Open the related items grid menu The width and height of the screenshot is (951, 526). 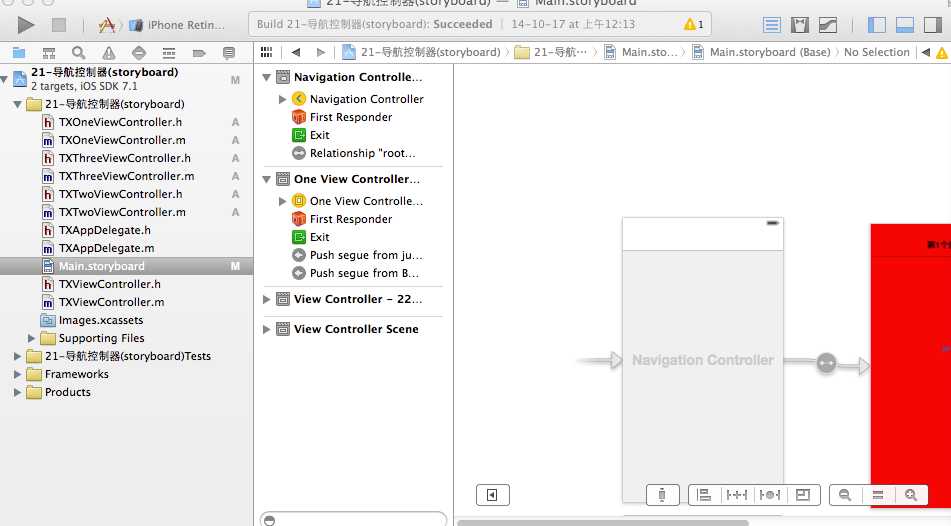click(x=266, y=52)
